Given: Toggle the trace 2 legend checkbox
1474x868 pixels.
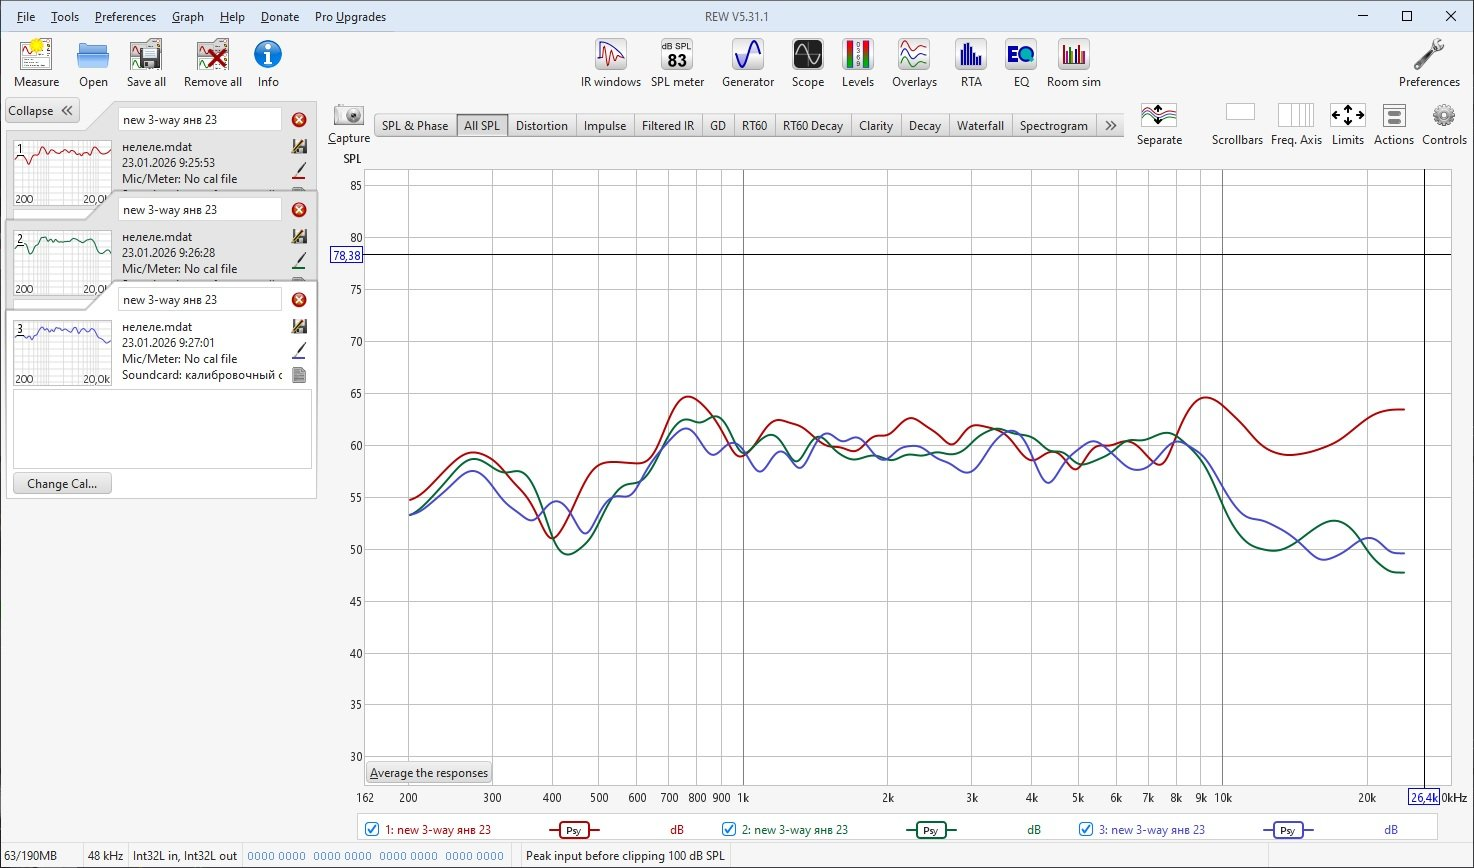Looking at the screenshot, I should pos(729,829).
